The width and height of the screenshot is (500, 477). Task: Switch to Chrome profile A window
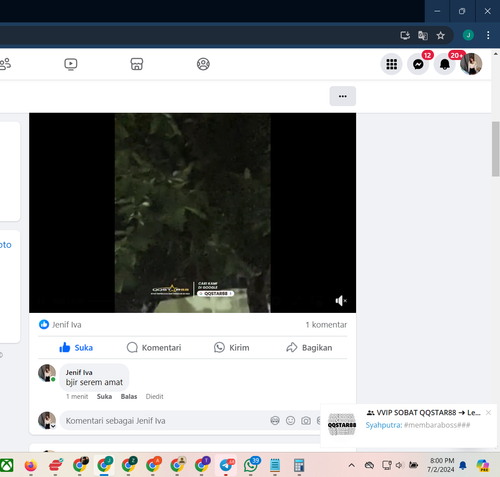(153, 465)
